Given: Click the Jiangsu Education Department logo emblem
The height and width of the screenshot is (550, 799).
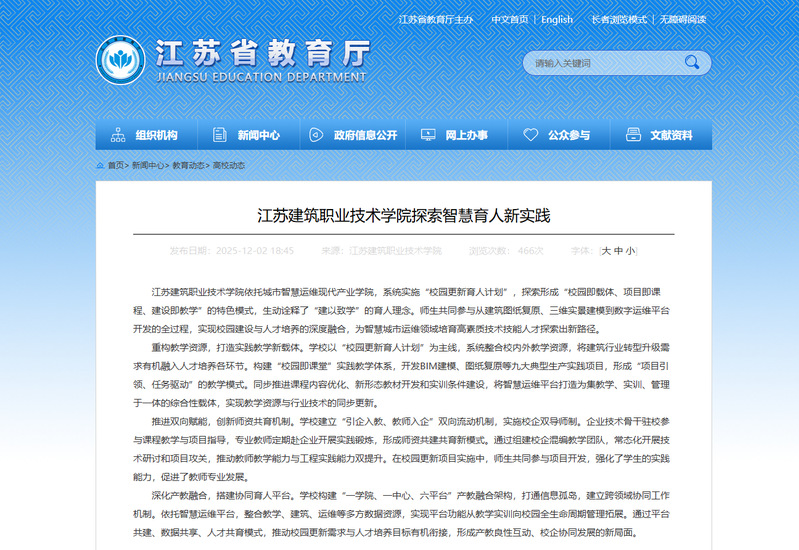Looking at the screenshot, I should [120, 61].
